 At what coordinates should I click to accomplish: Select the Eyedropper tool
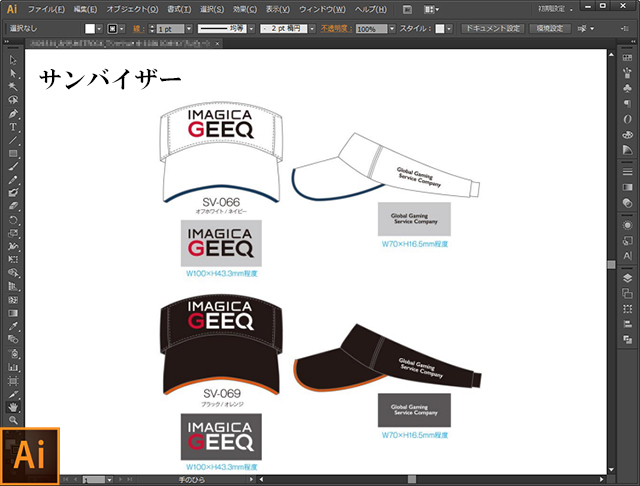tap(13, 326)
